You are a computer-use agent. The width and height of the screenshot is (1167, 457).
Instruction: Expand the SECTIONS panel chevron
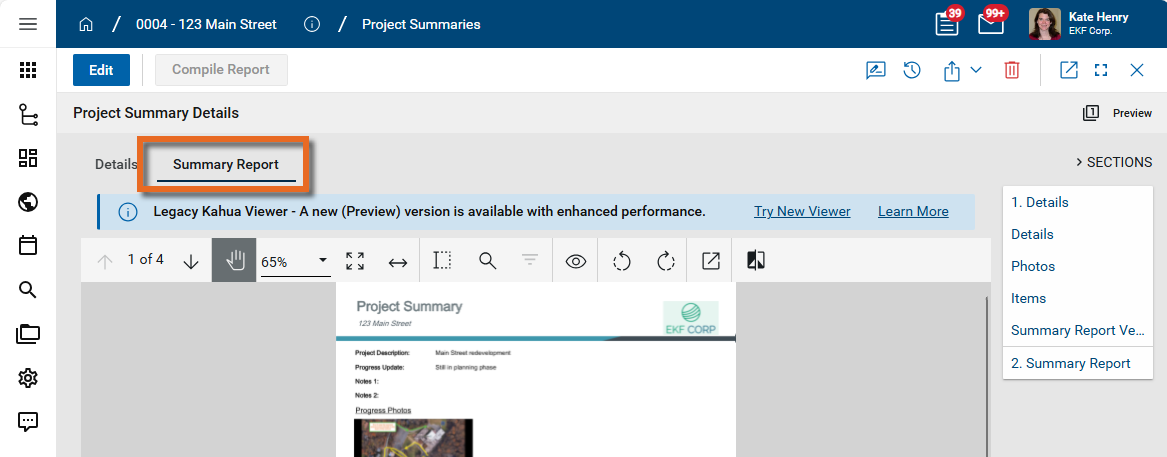point(1080,162)
